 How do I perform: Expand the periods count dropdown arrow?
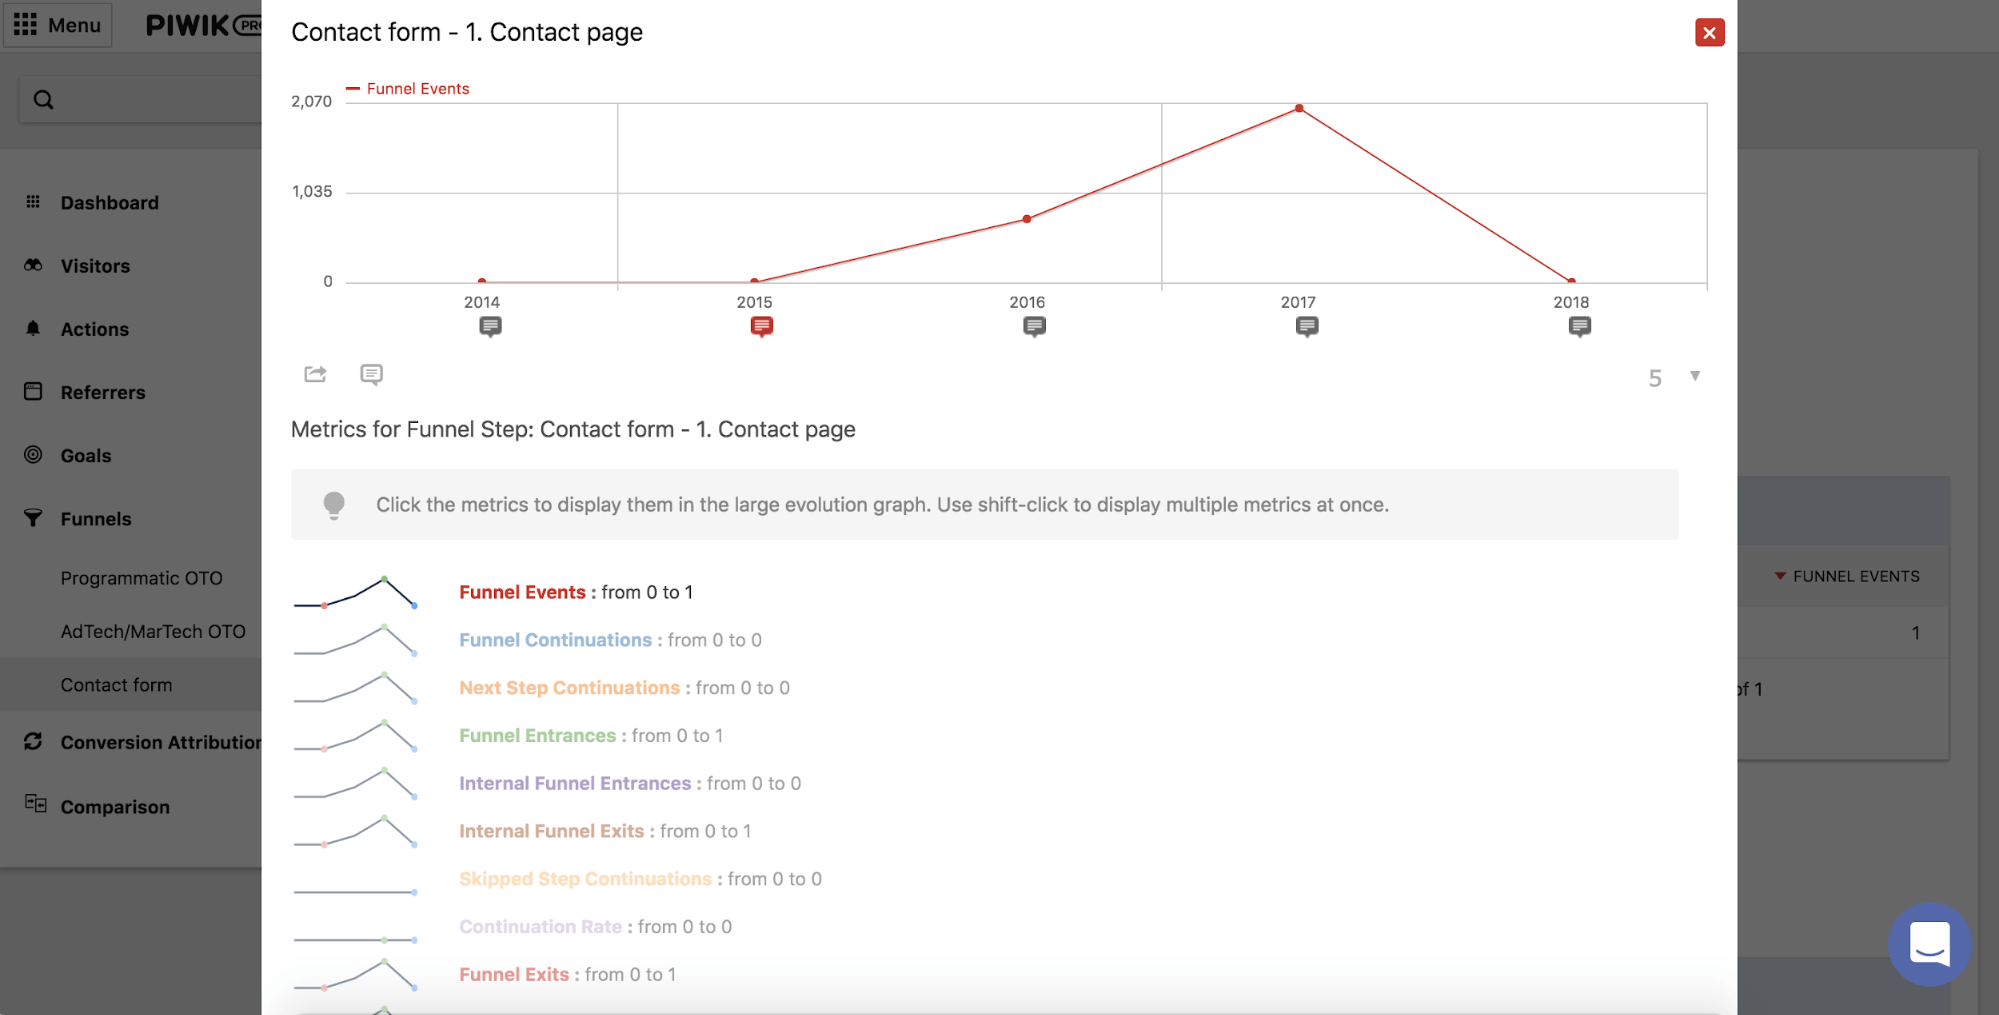pos(1695,376)
